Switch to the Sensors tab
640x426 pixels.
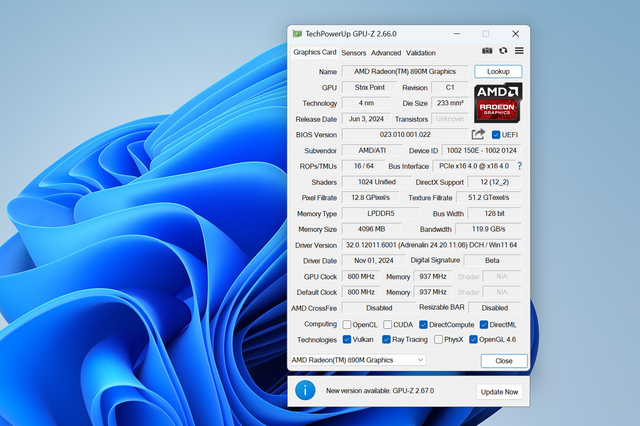(x=353, y=53)
